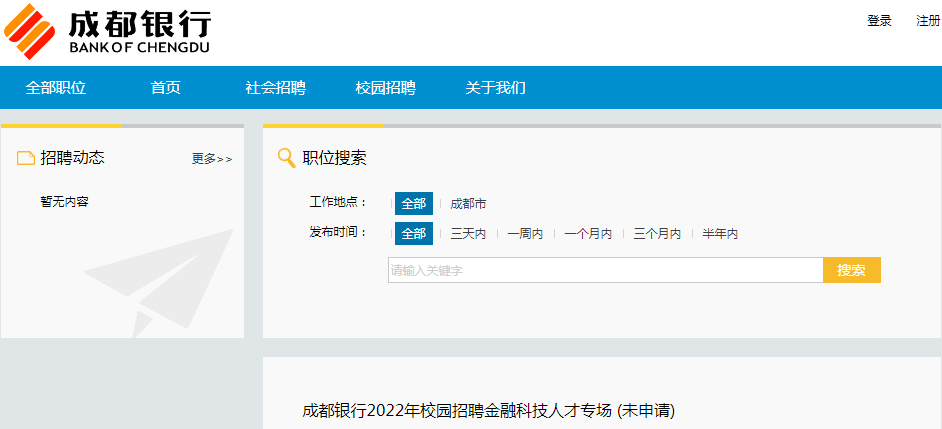
Task: Select 全部 for 工作地点 filter
Action: [x=413, y=203]
